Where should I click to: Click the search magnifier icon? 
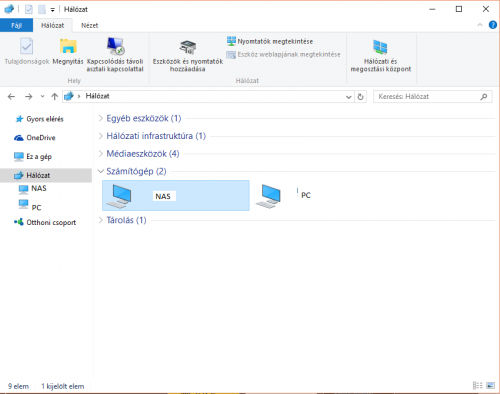coord(484,97)
